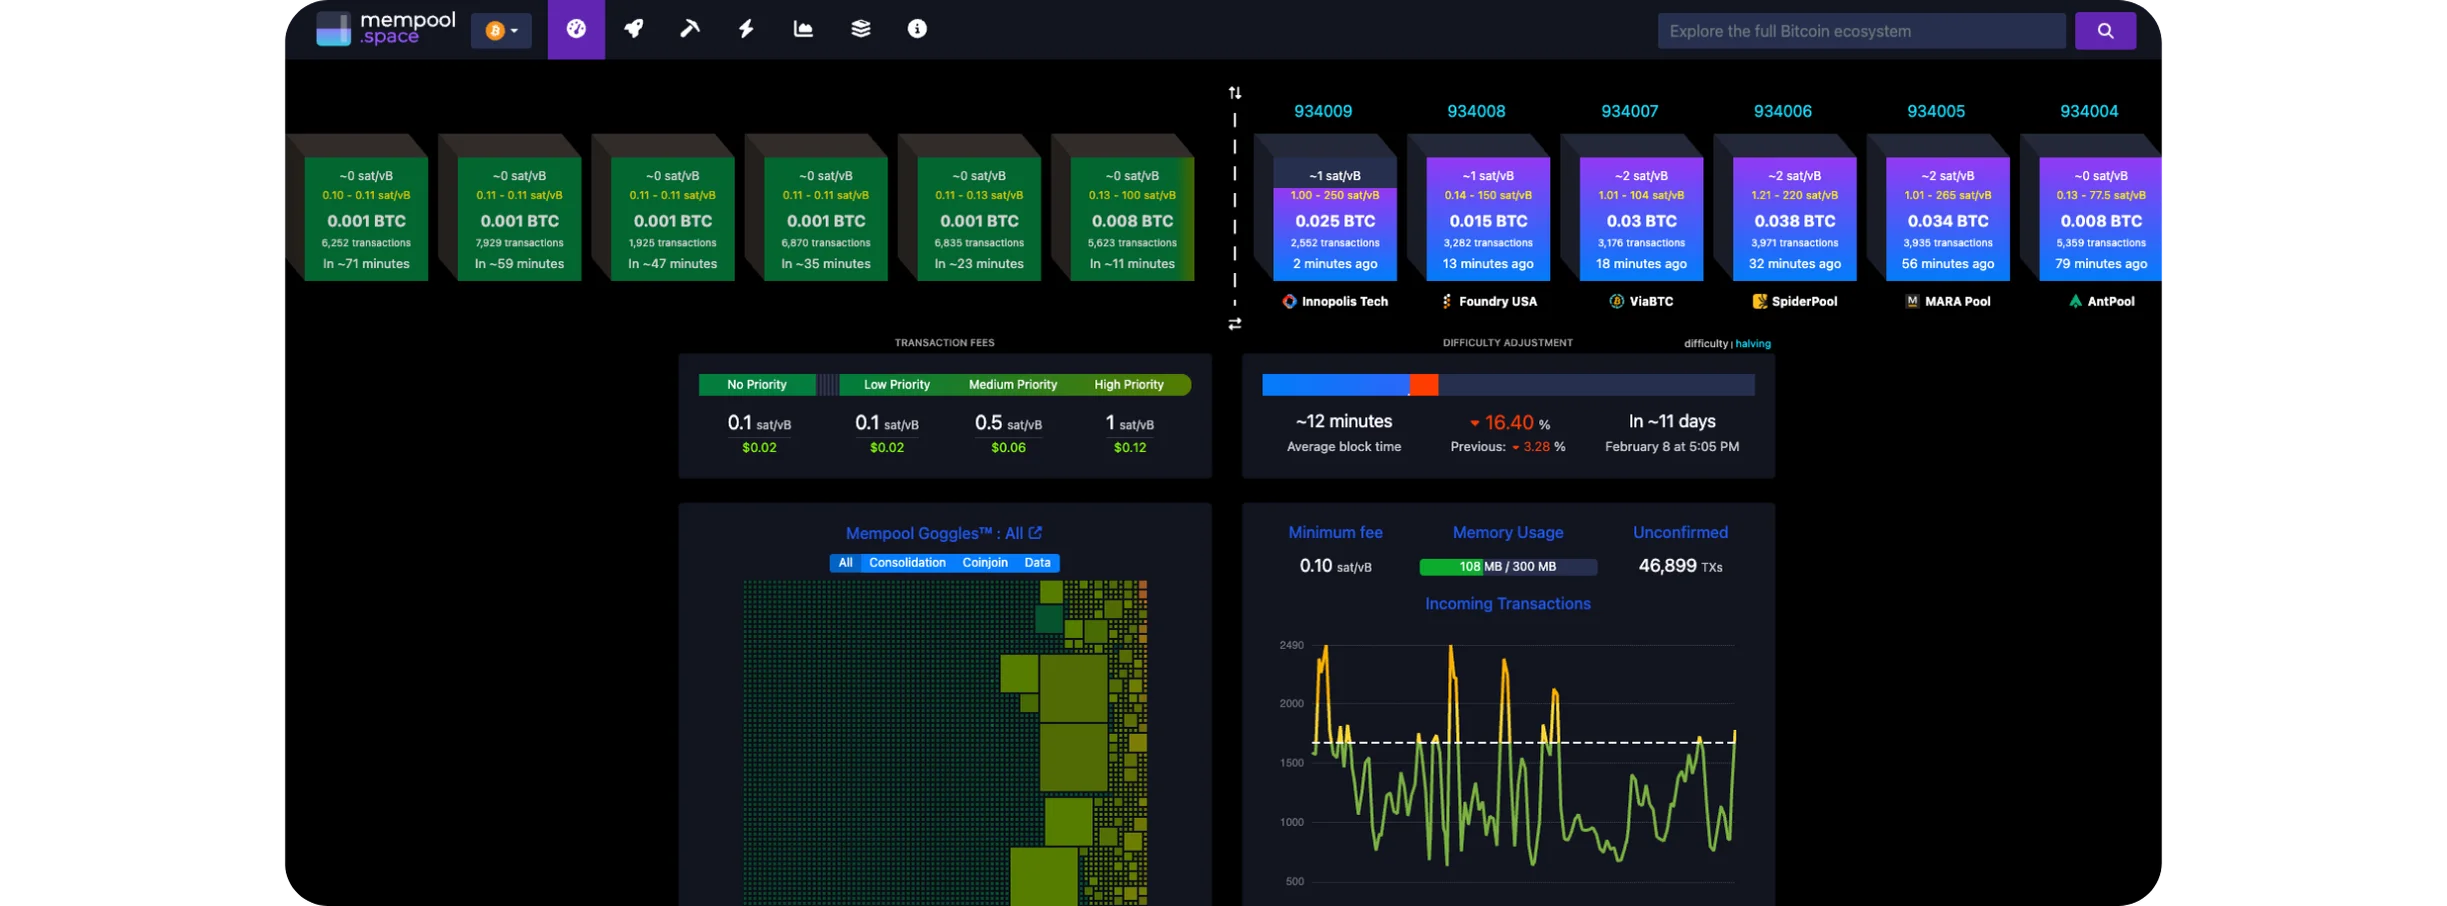Switch to the halving tab
The height and width of the screenshot is (906, 2447).
pos(1752,344)
